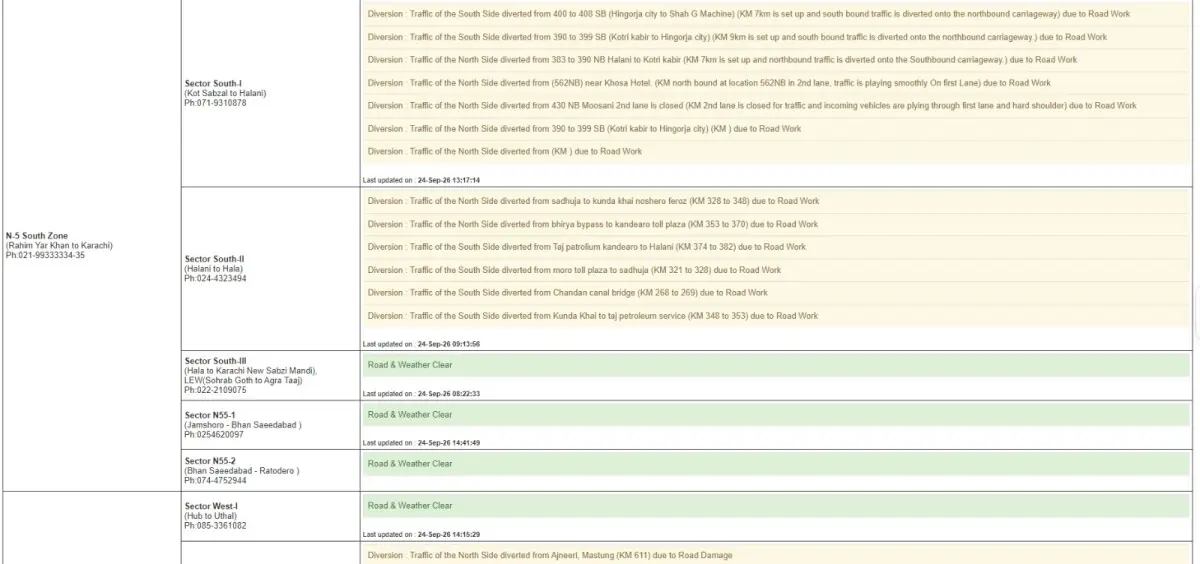Click the Chandan canal bridge diversion notice
1200x564 pixels.
point(776,293)
